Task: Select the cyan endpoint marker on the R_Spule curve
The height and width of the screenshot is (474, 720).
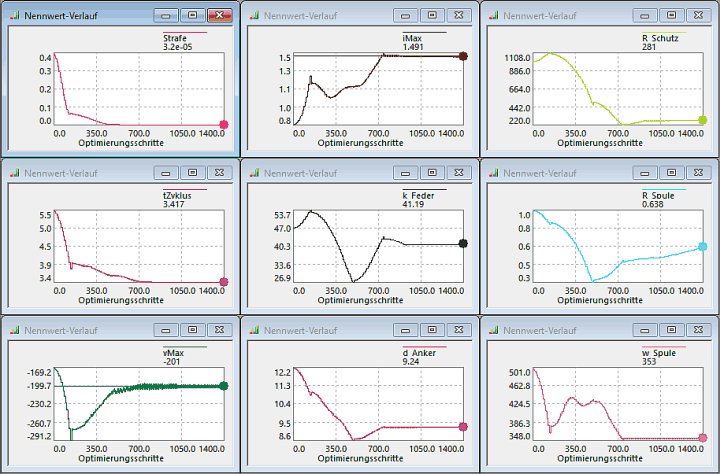Action: [x=702, y=246]
